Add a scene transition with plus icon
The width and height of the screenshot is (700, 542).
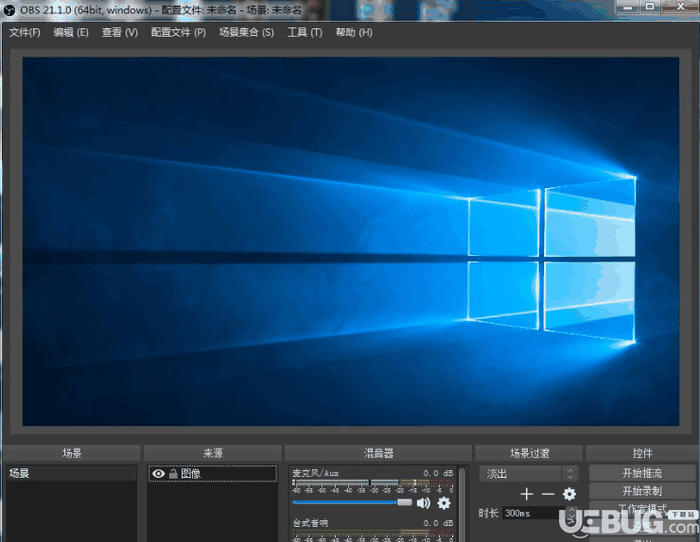pyautogui.click(x=527, y=494)
